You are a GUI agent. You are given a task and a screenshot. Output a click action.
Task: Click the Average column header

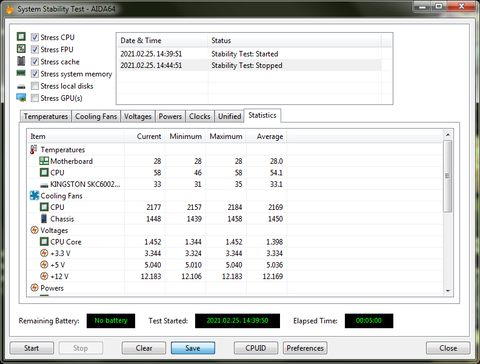click(x=266, y=136)
